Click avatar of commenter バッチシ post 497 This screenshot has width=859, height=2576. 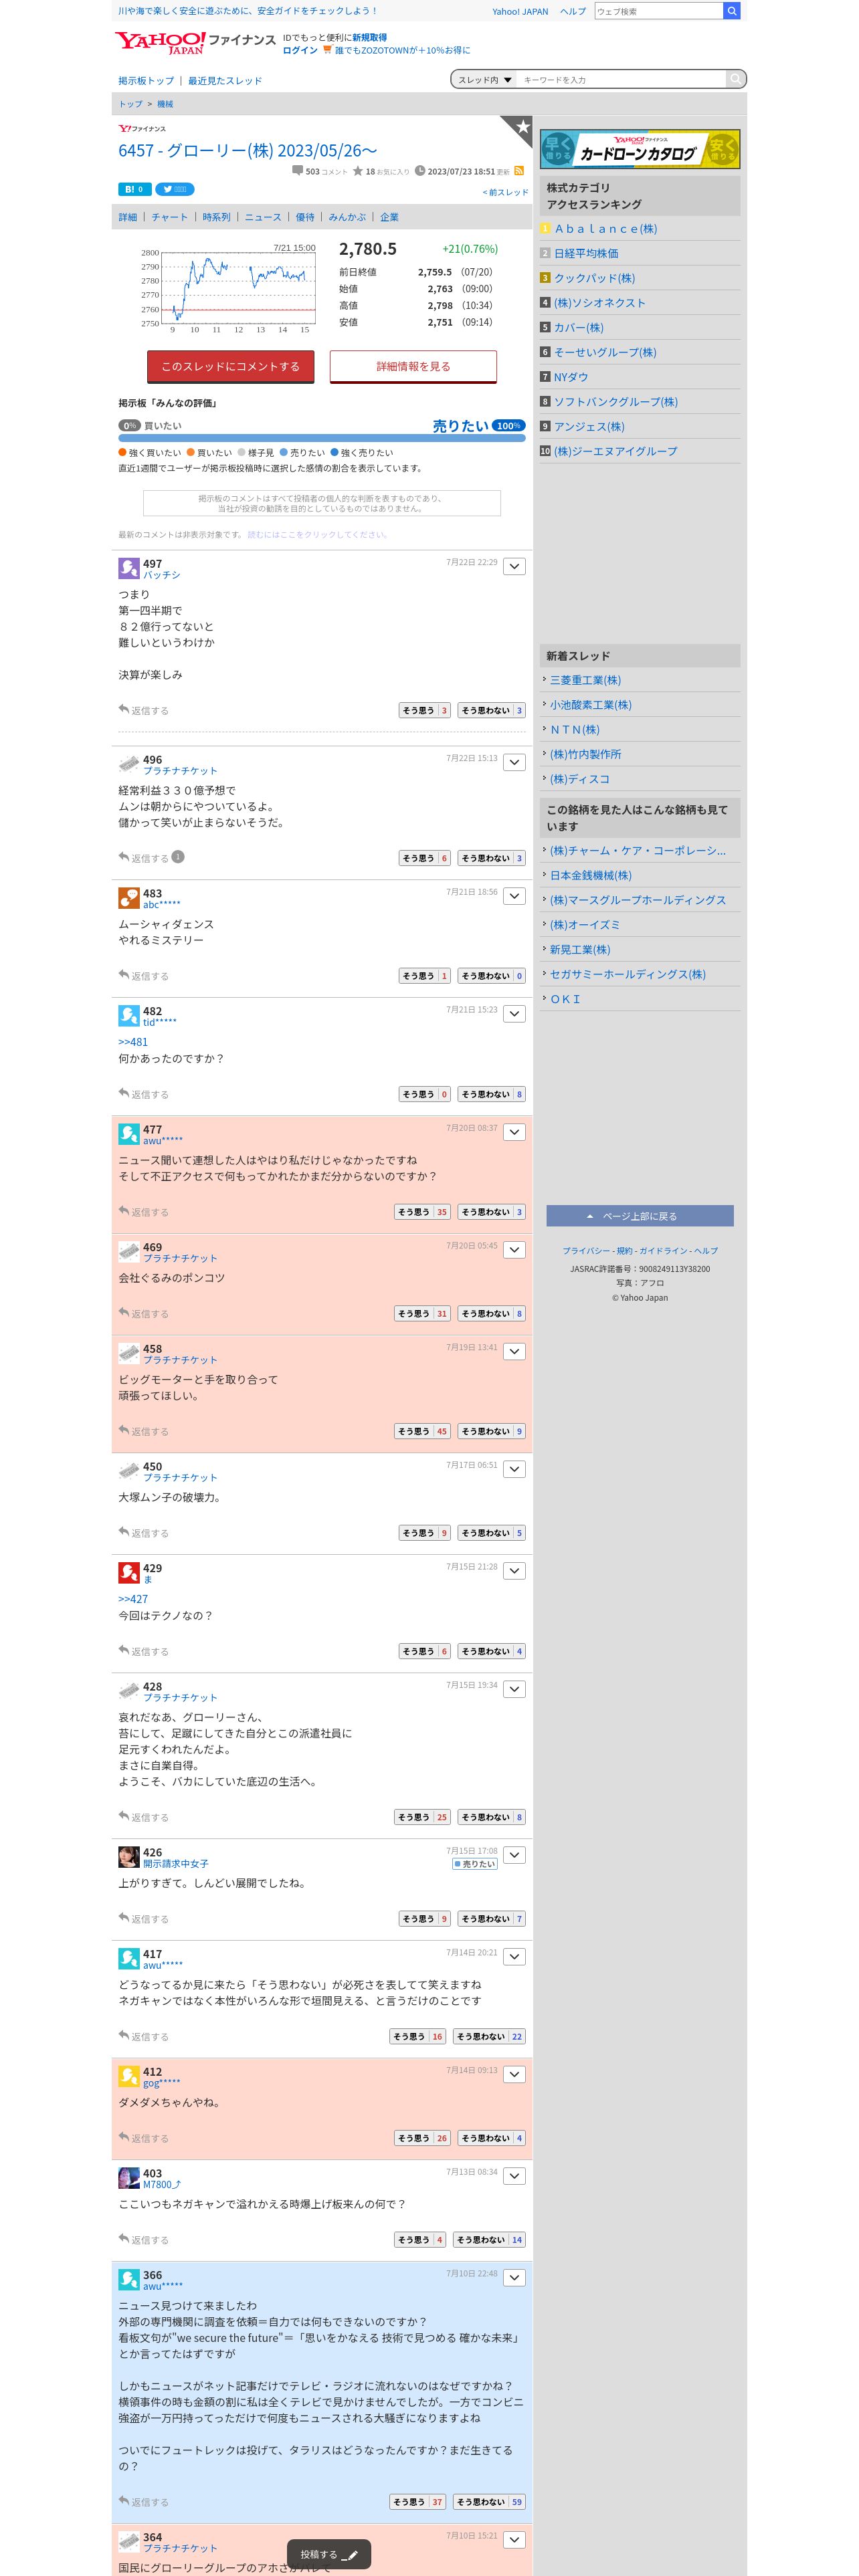(129, 568)
